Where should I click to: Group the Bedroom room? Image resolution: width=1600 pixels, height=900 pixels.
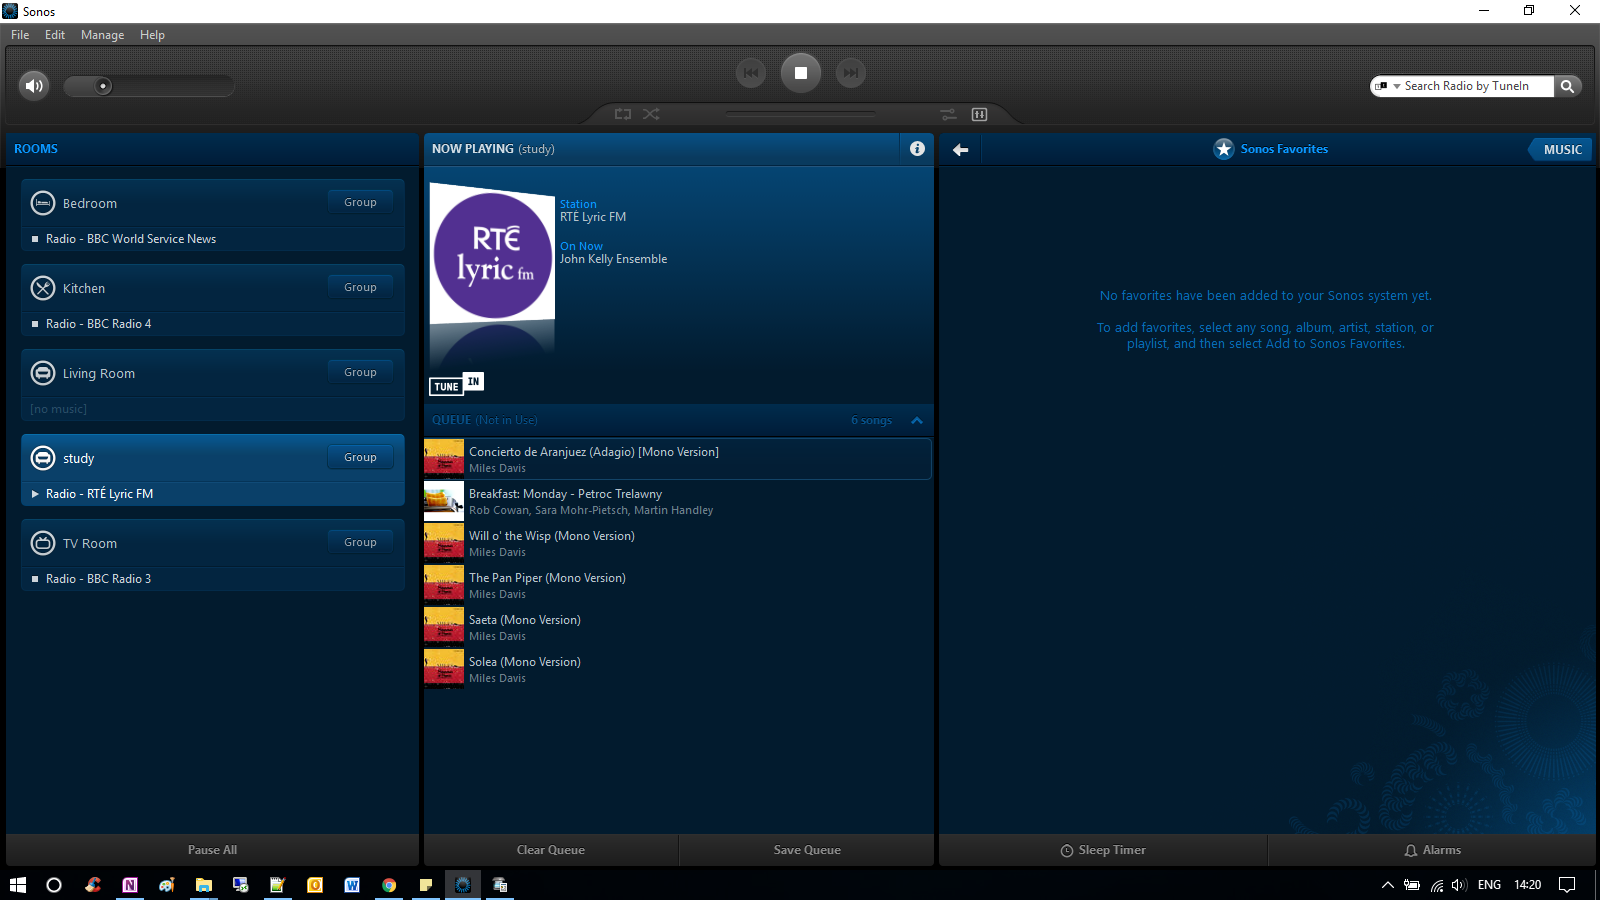(360, 202)
